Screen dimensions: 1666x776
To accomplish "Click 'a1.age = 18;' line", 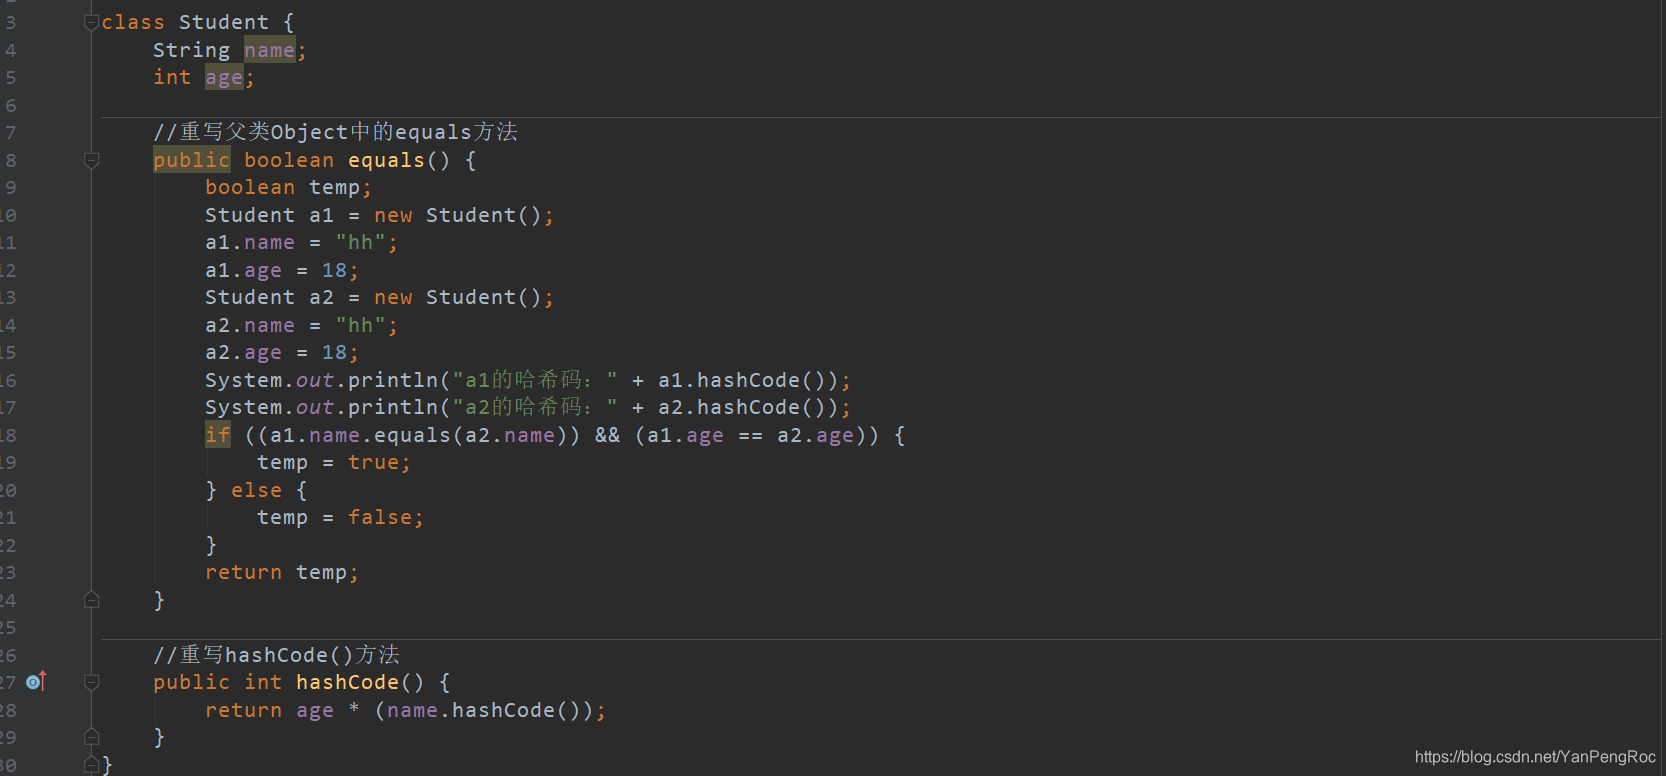I will point(282,270).
